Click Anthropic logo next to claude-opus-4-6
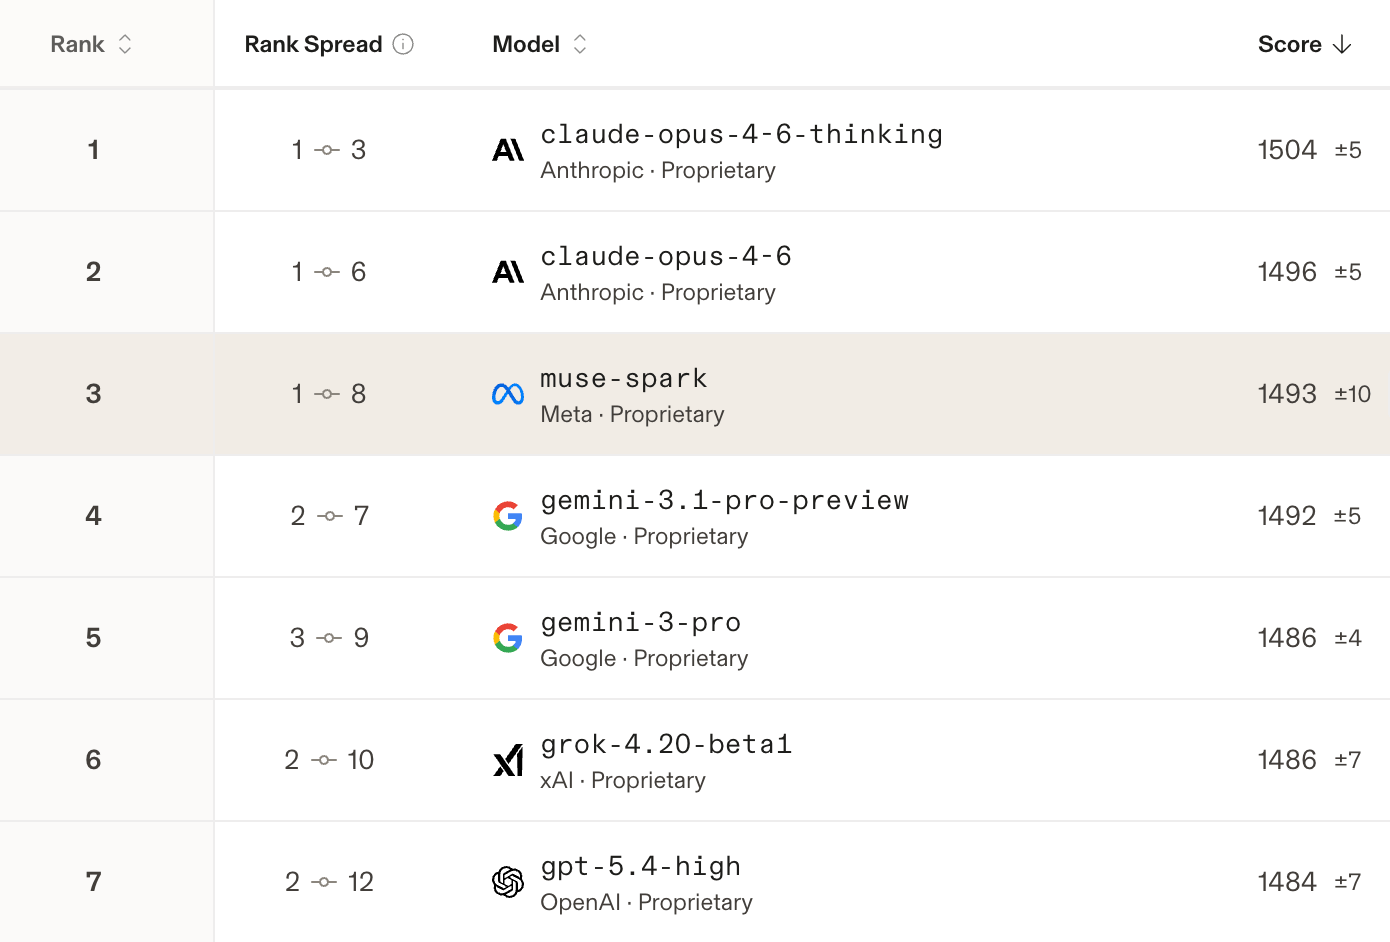The image size is (1390, 942). [x=508, y=272]
